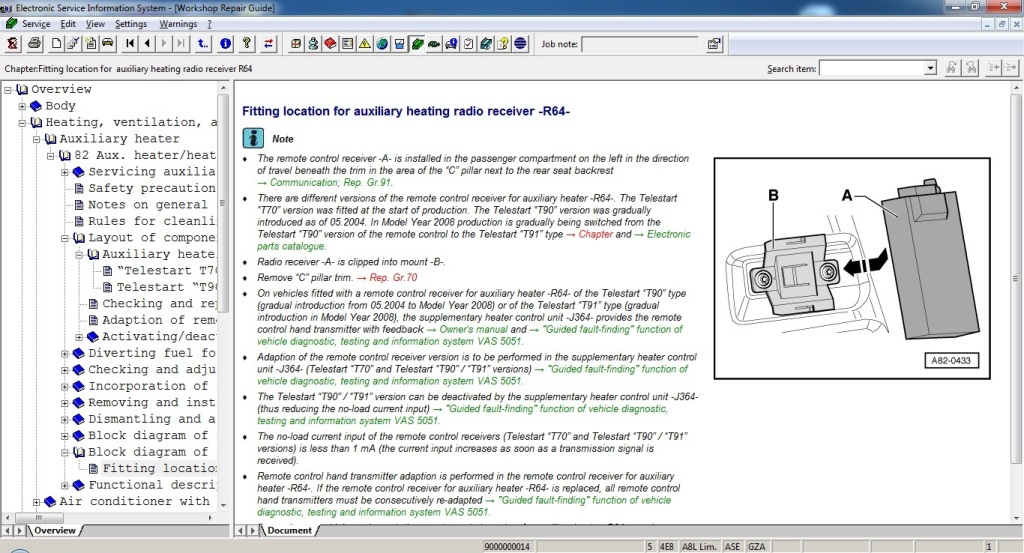Click inside the Search item field
The height and width of the screenshot is (553, 1024).
[872, 68]
